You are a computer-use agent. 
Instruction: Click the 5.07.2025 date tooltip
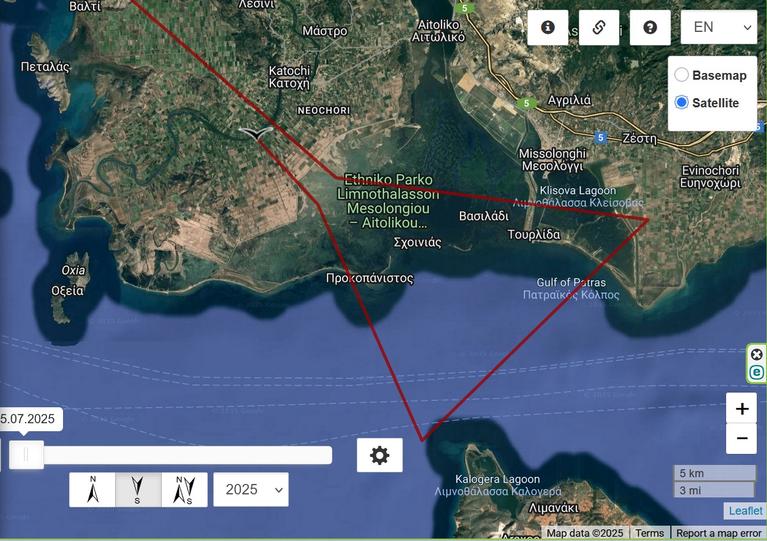tap(29, 419)
